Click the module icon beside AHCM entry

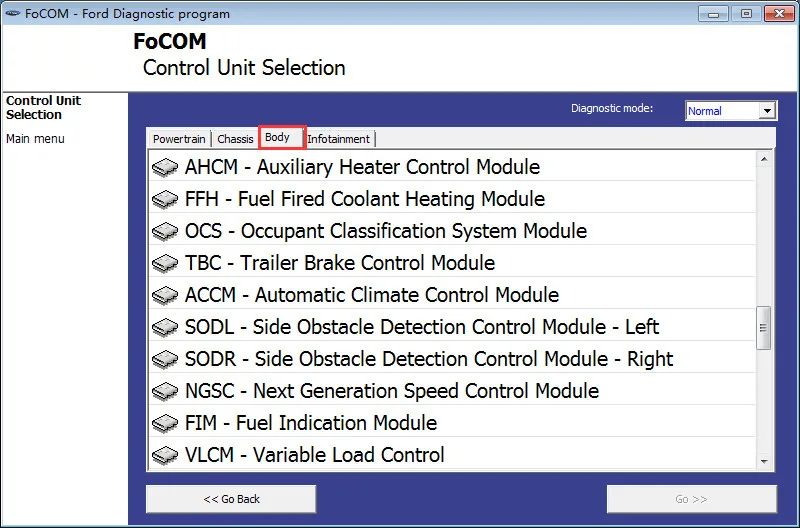[165, 167]
